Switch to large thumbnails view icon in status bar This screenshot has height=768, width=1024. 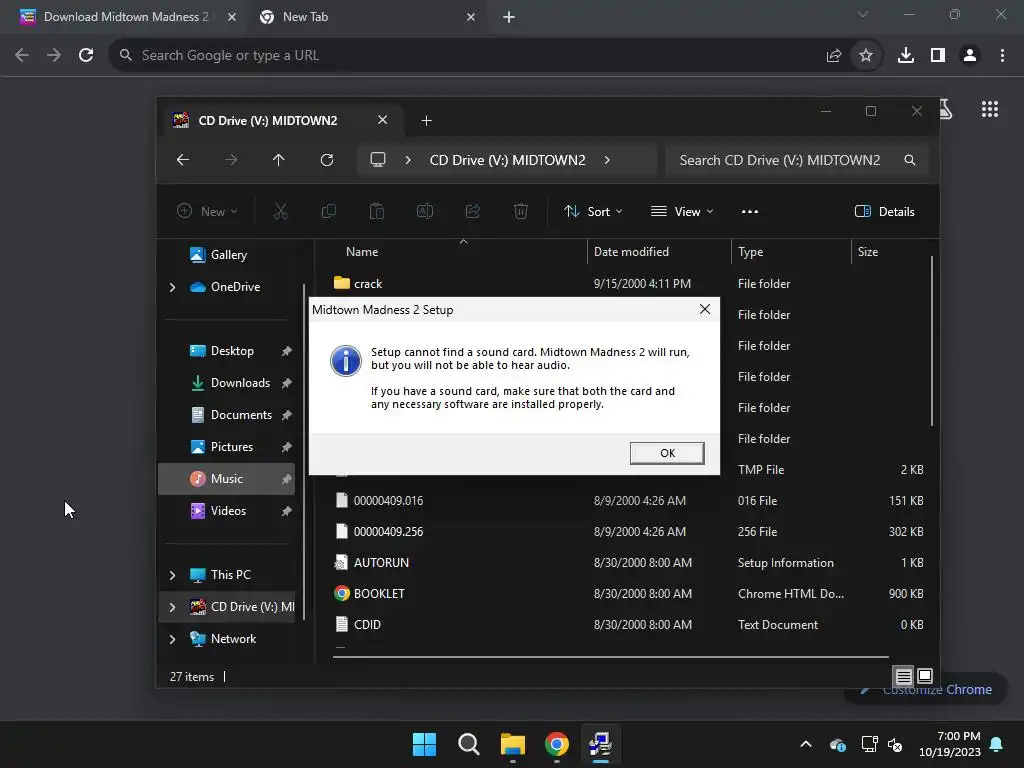point(925,676)
